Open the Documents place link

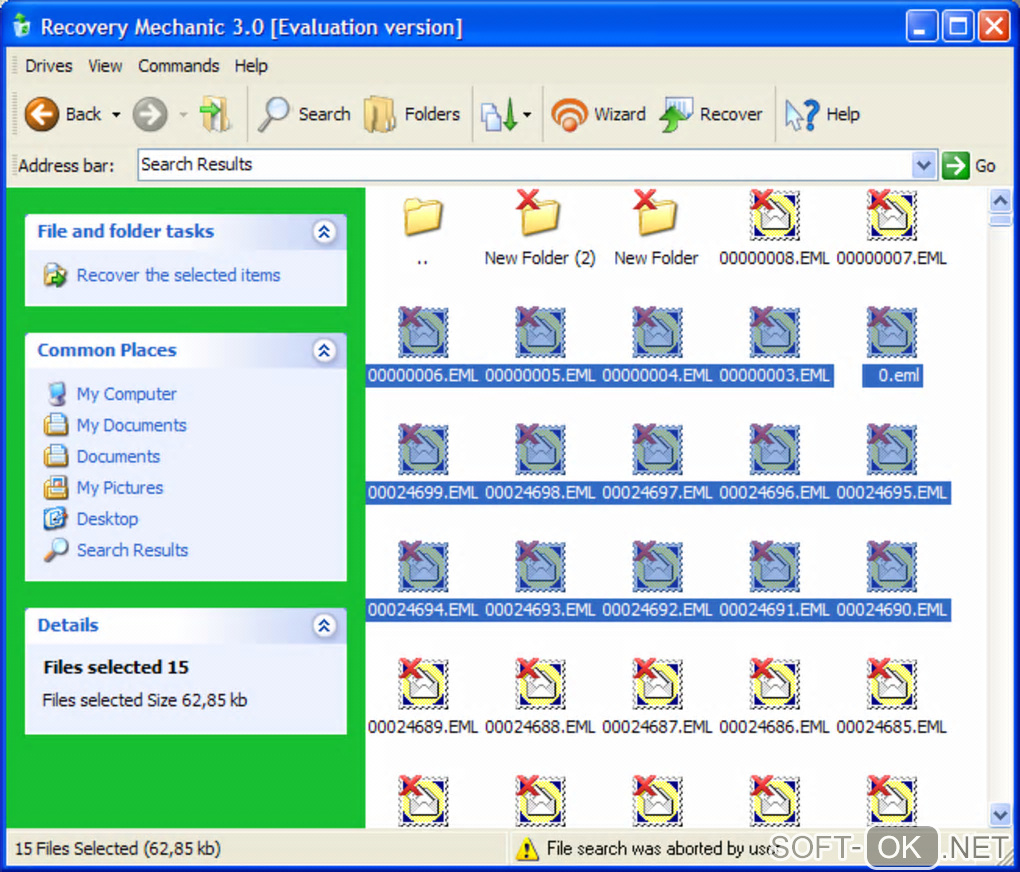tap(118, 456)
